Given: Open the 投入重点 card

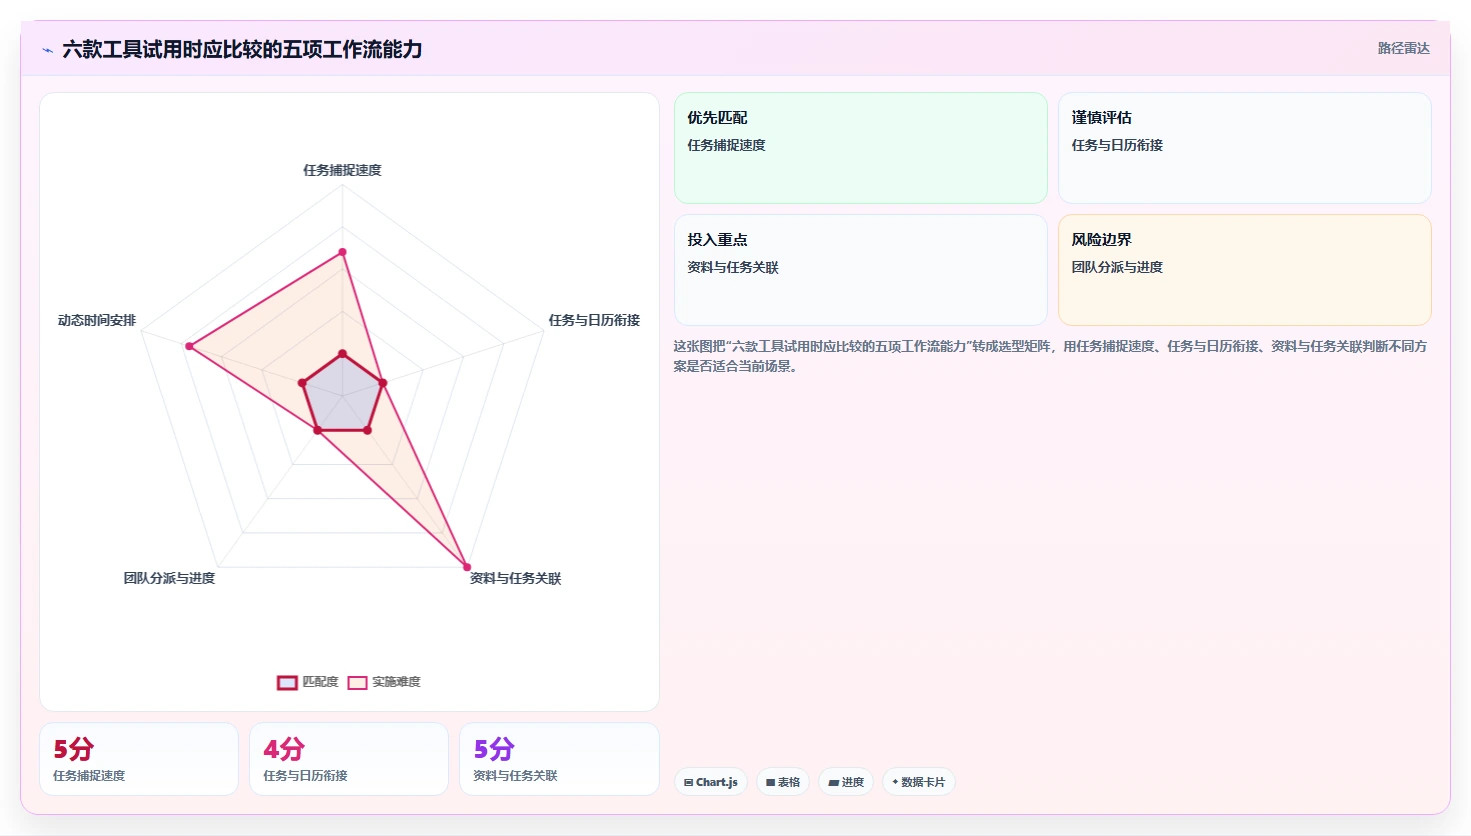Looking at the screenshot, I should pos(861,270).
